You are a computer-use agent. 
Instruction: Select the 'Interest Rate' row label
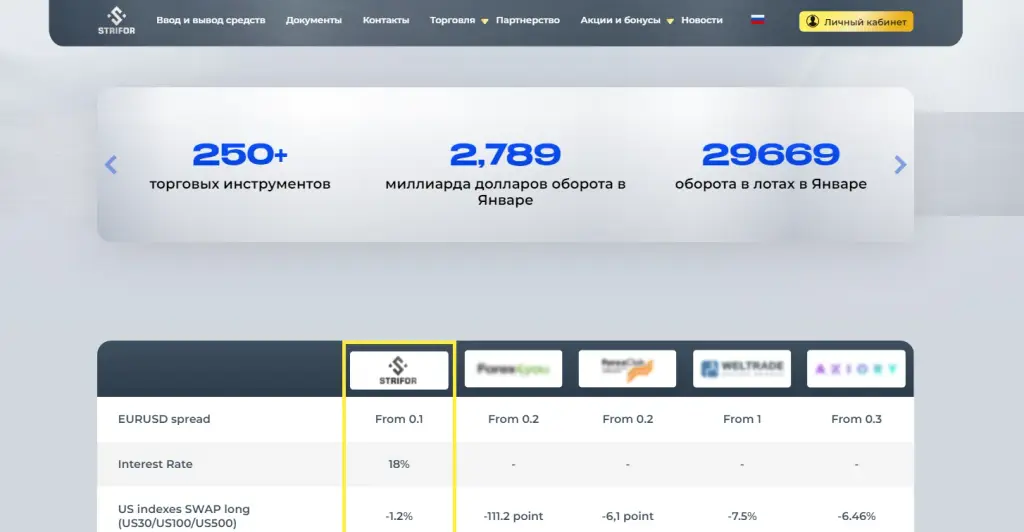155,464
